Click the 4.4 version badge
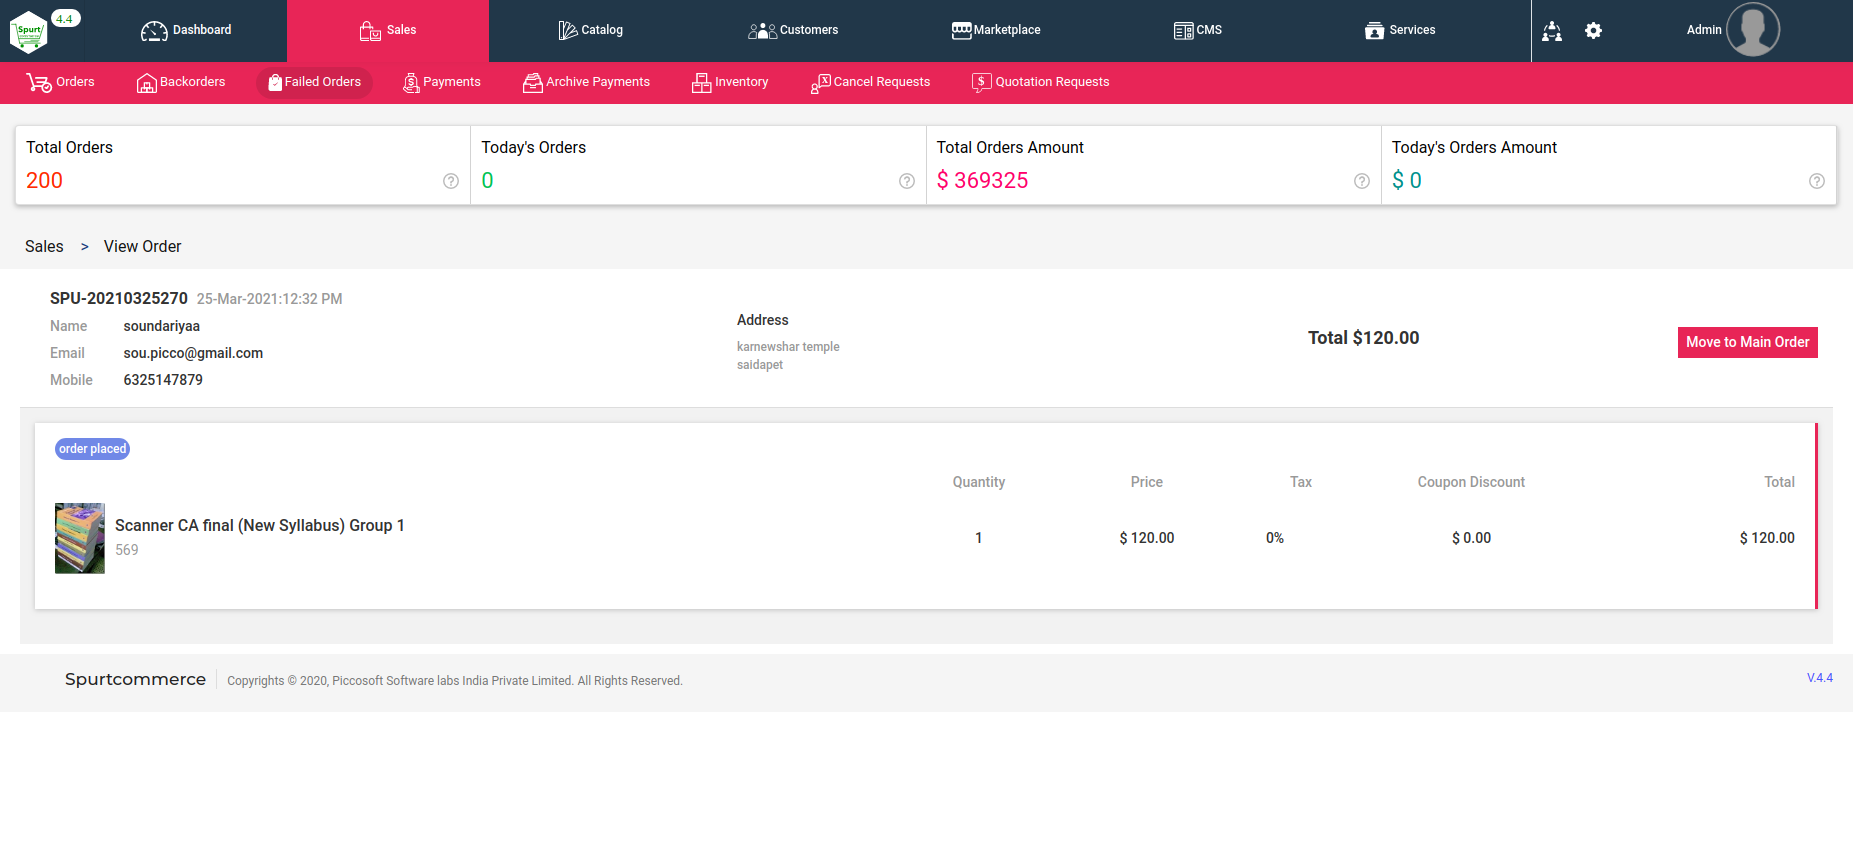1853x845 pixels. [x=65, y=18]
